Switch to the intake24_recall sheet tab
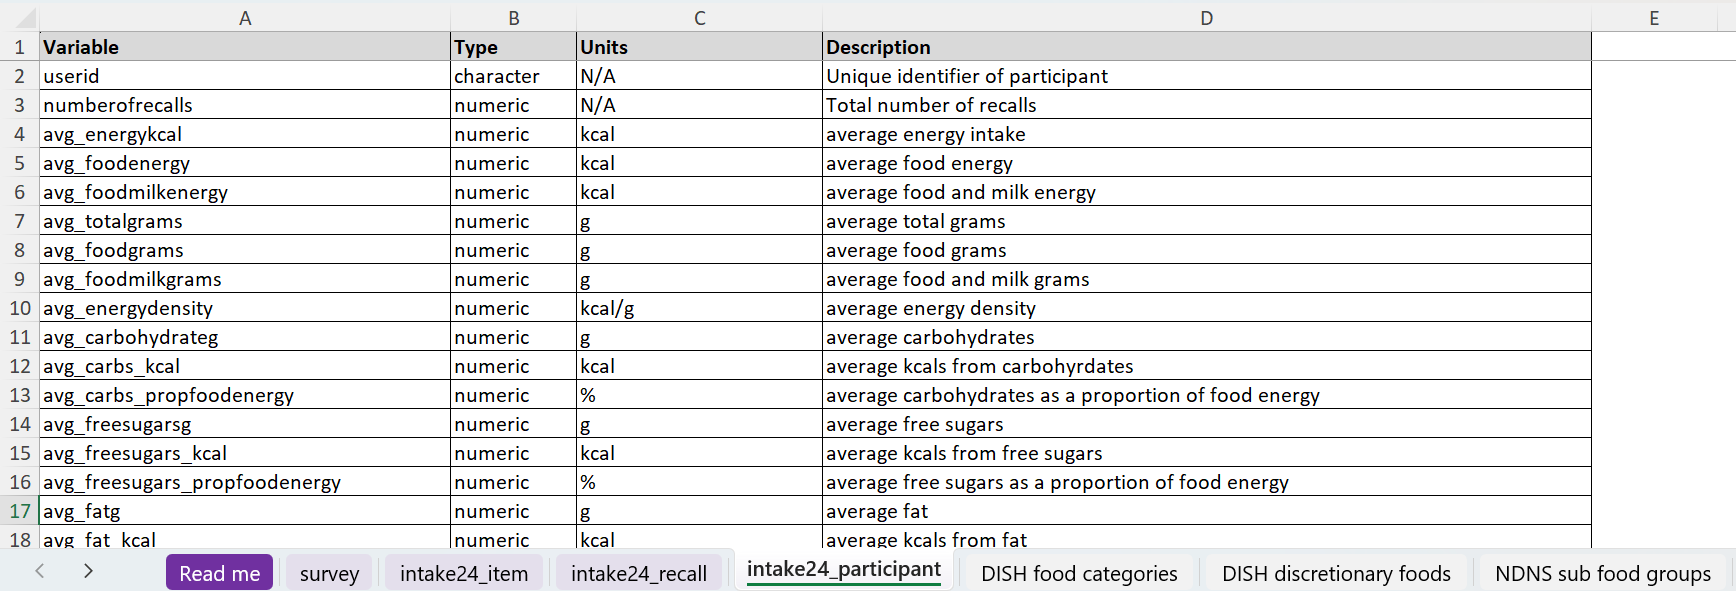 638,573
